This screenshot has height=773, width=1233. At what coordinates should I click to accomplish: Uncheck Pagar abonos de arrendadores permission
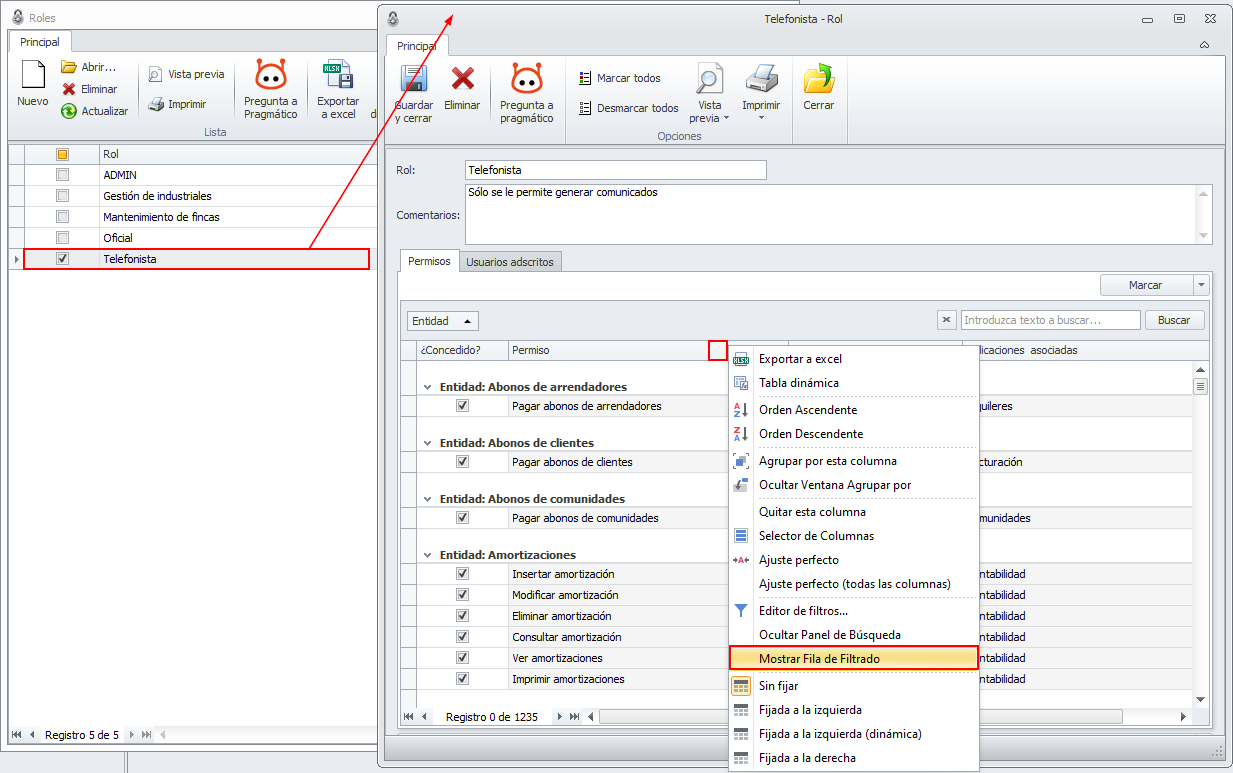click(x=462, y=406)
